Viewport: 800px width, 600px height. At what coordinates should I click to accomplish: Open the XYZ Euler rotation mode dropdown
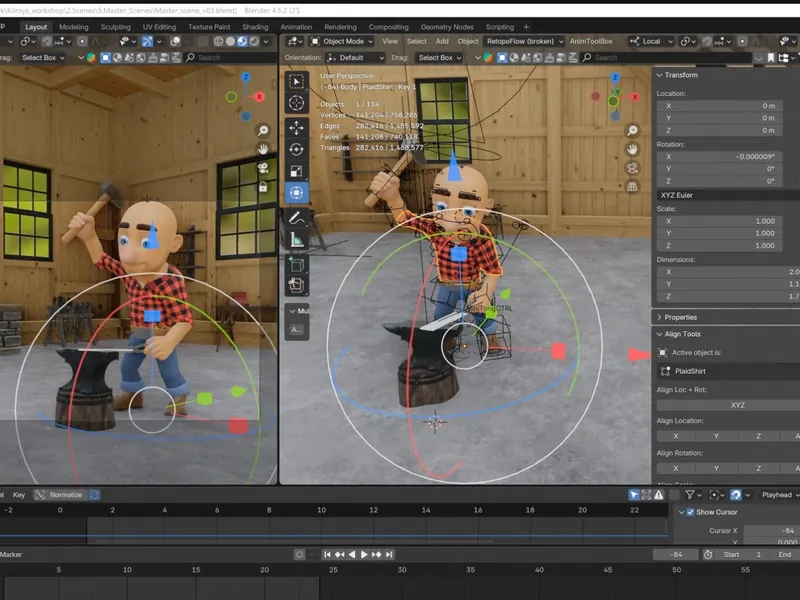(x=728, y=195)
